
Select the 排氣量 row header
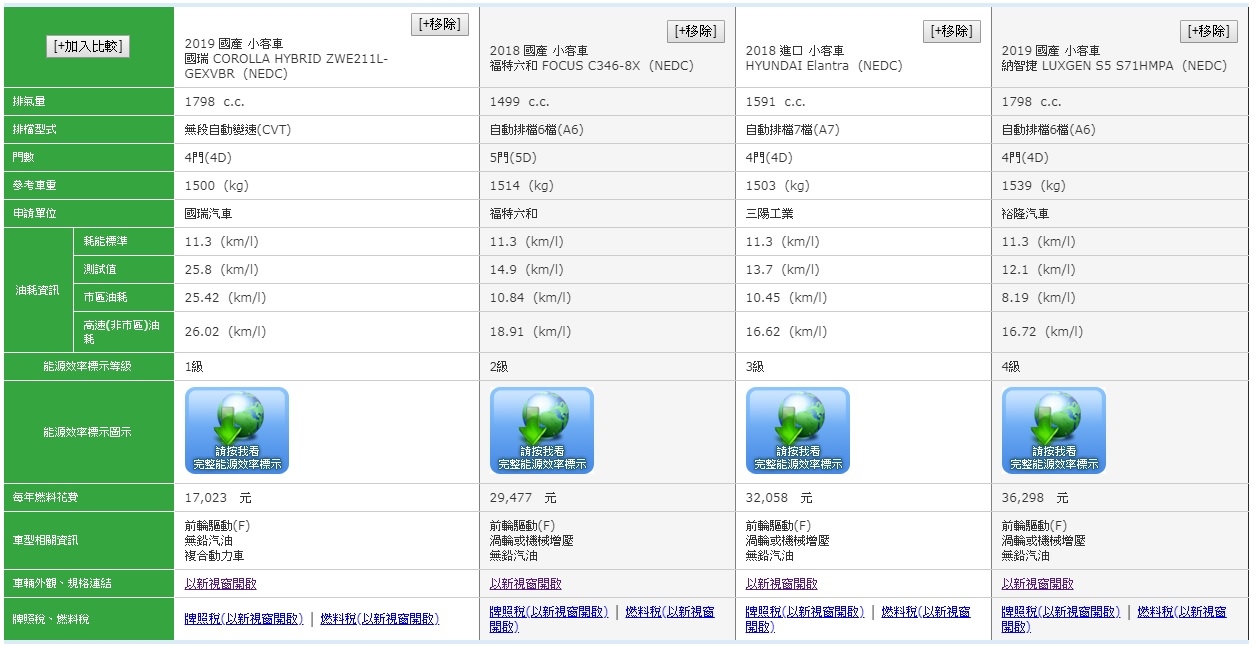tap(89, 102)
